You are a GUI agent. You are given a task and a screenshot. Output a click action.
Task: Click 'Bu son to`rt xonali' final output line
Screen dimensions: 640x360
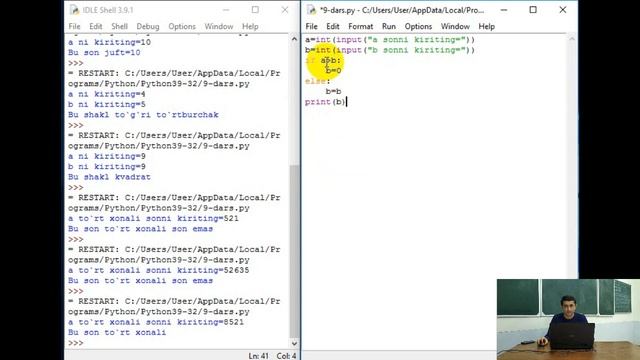pos(117,332)
